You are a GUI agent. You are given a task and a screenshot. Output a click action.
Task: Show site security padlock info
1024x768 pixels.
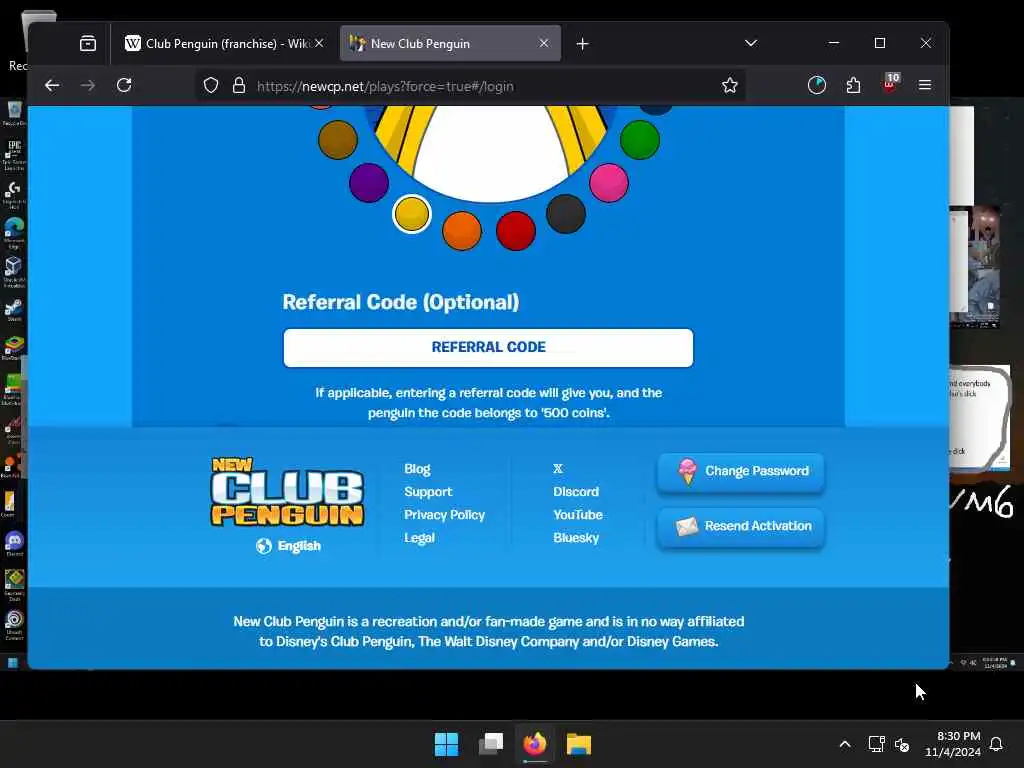(x=239, y=86)
